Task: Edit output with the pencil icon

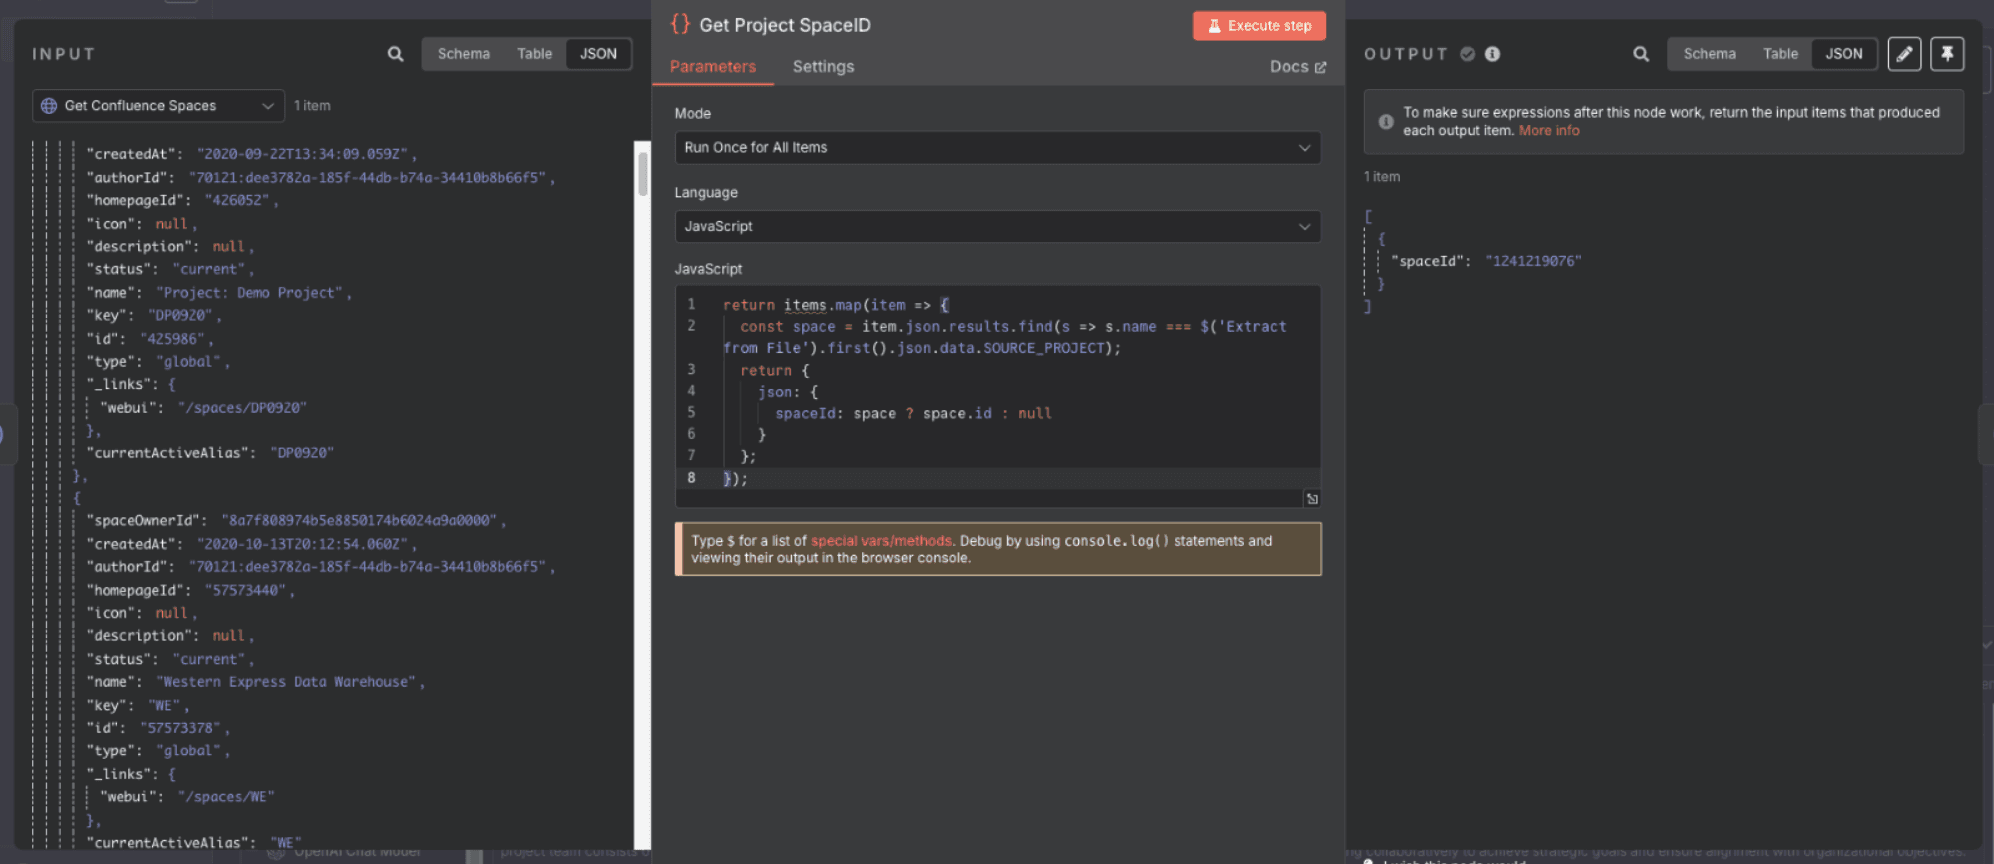Action: click(x=1905, y=54)
